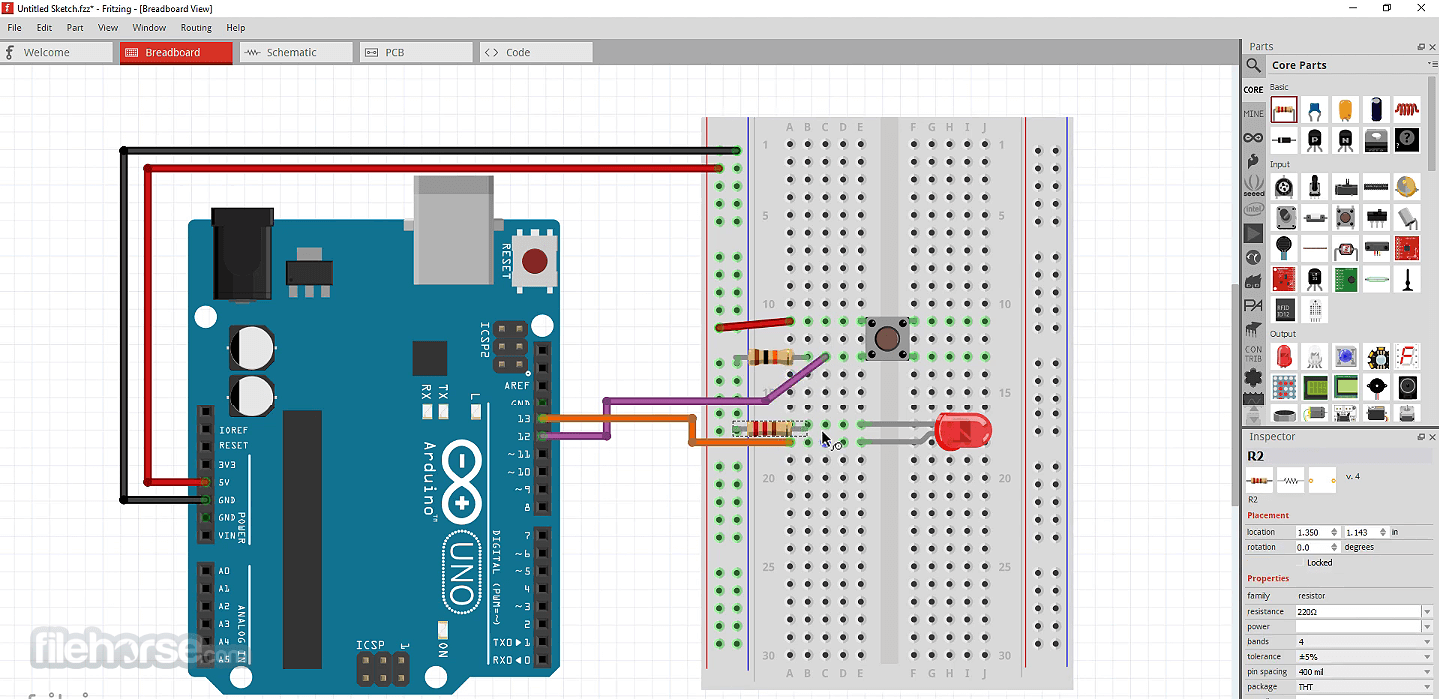1439x699 pixels.
Task: Click the Arduino RESET button
Action: click(535, 262)
